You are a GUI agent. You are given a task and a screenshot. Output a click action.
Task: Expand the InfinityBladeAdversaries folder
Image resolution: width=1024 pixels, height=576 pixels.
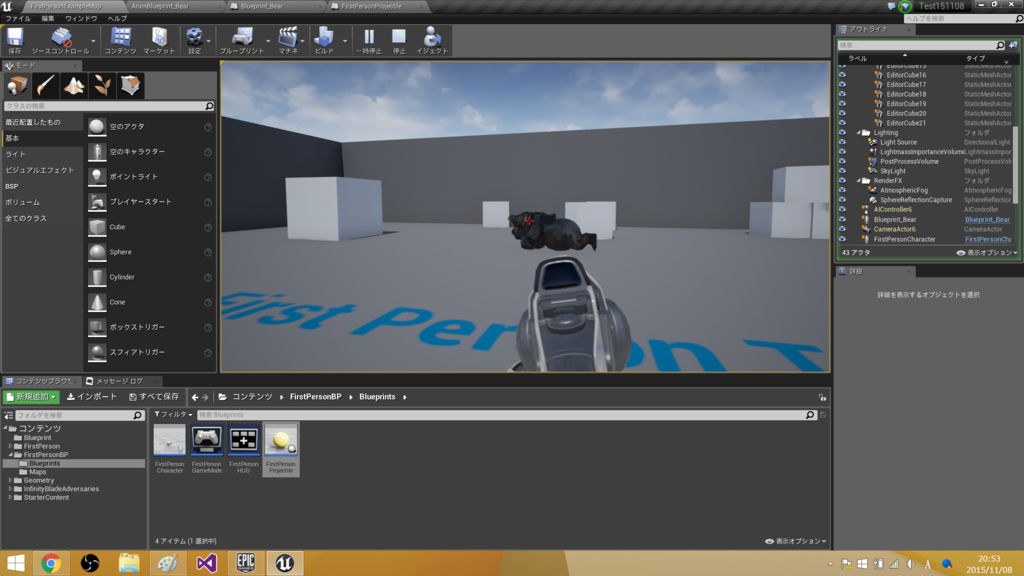[x=10, y=488]
